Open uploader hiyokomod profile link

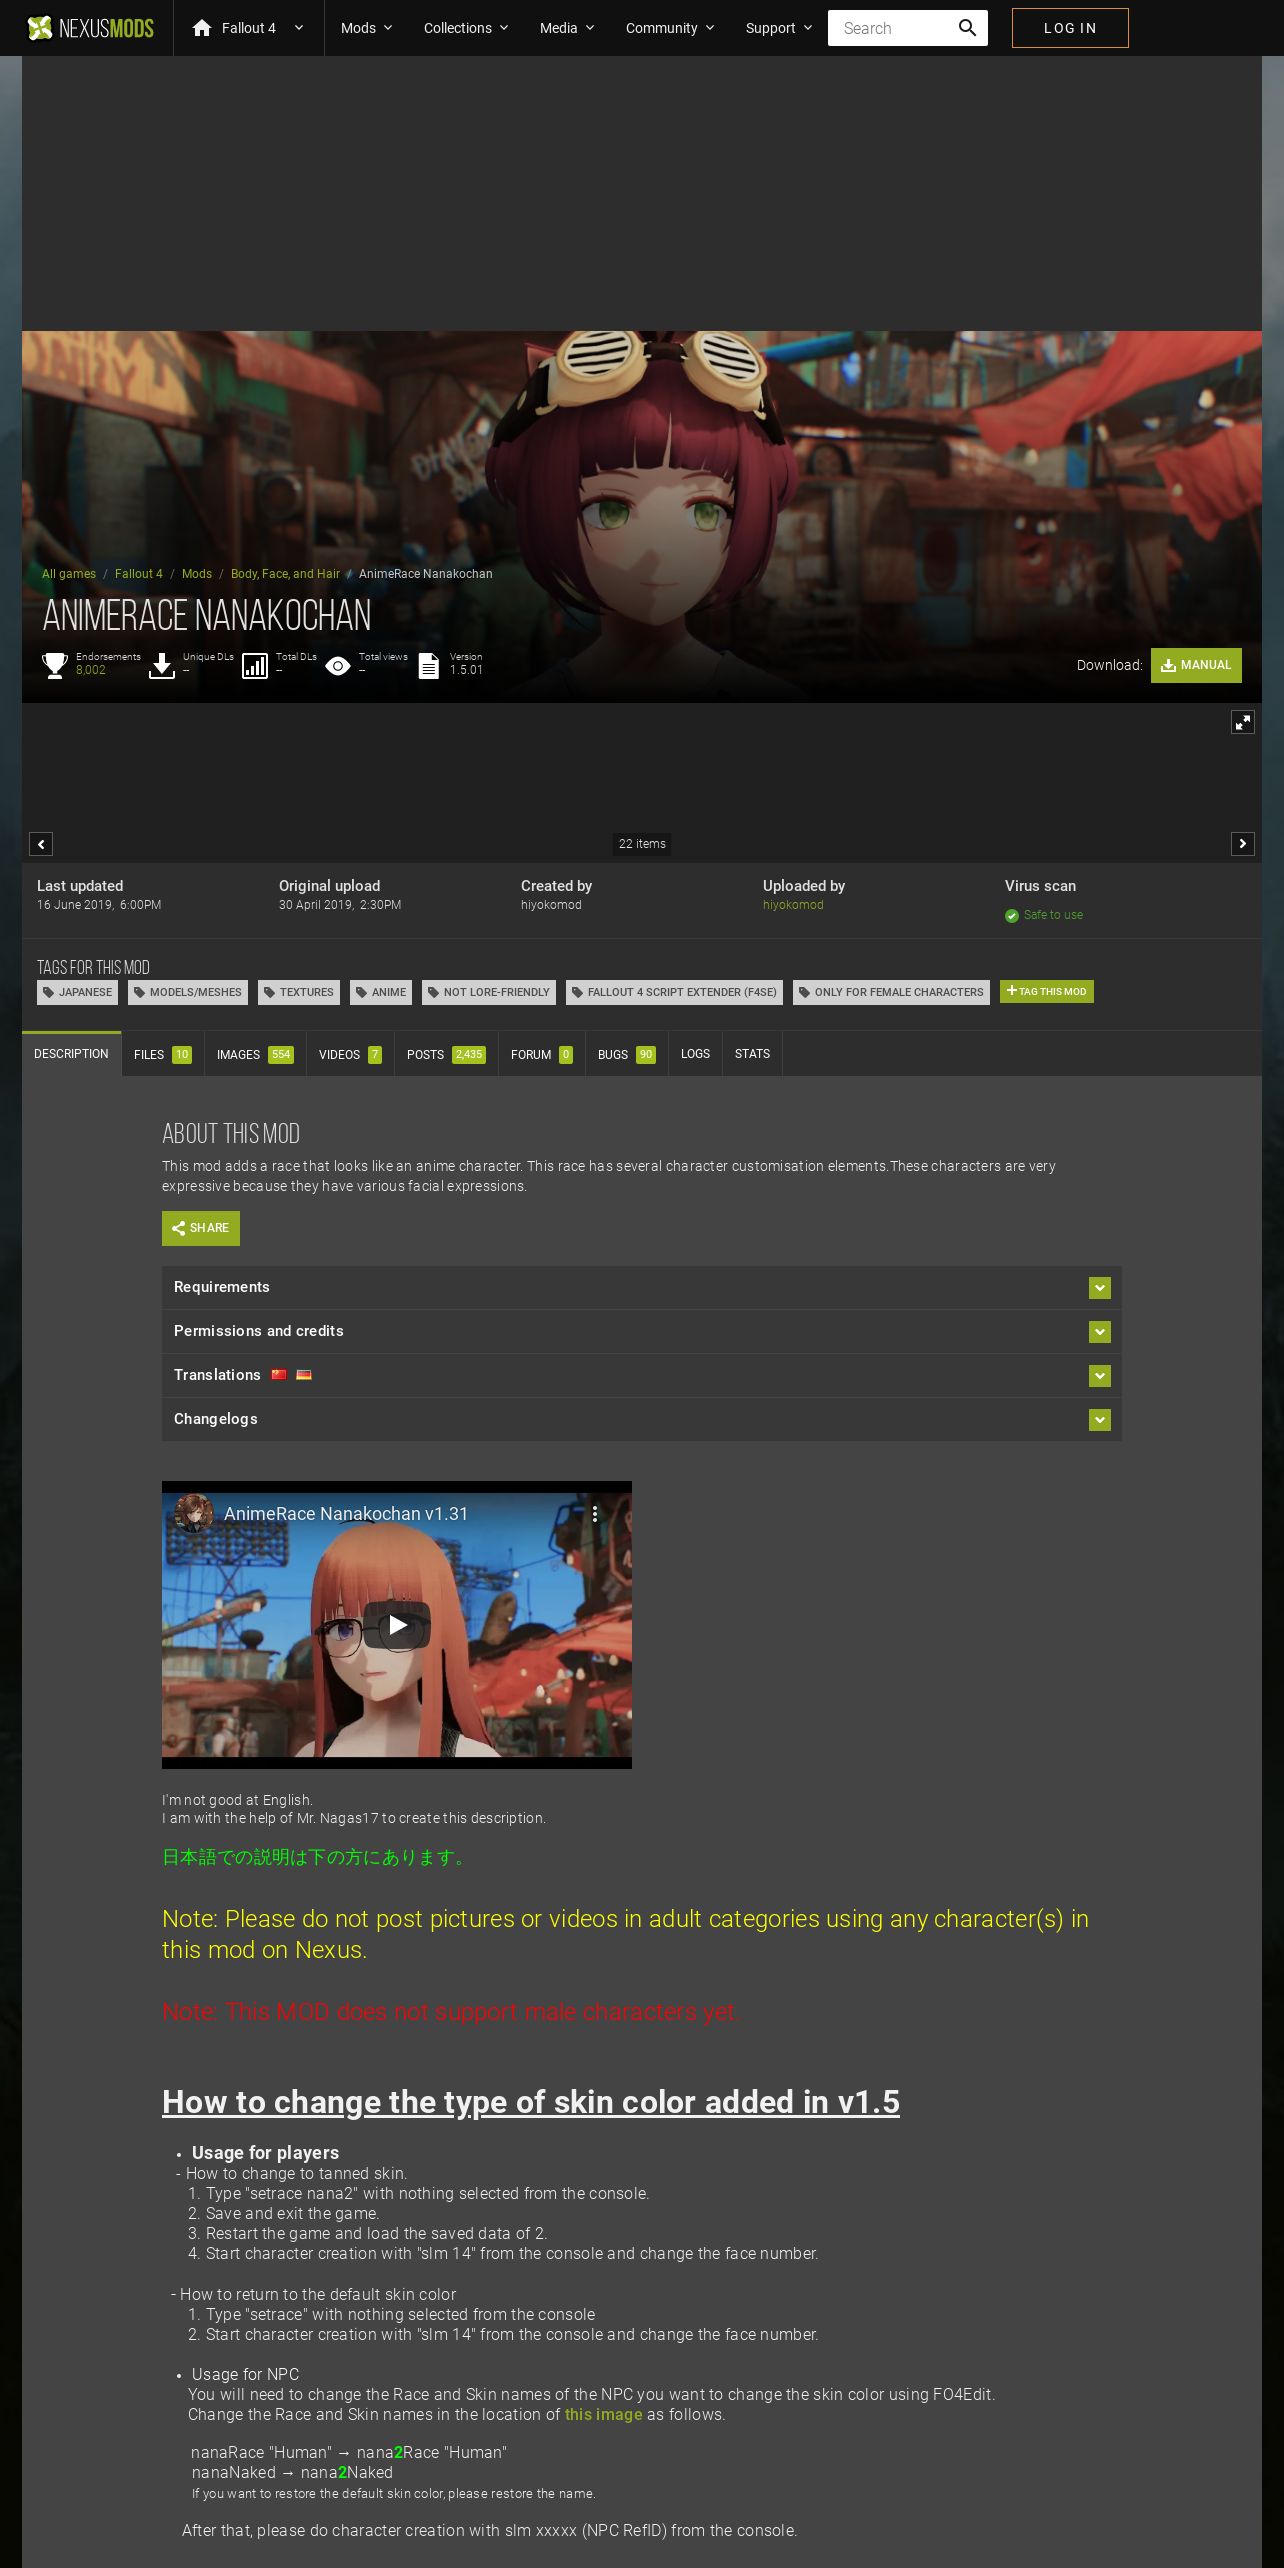point(793,905)
